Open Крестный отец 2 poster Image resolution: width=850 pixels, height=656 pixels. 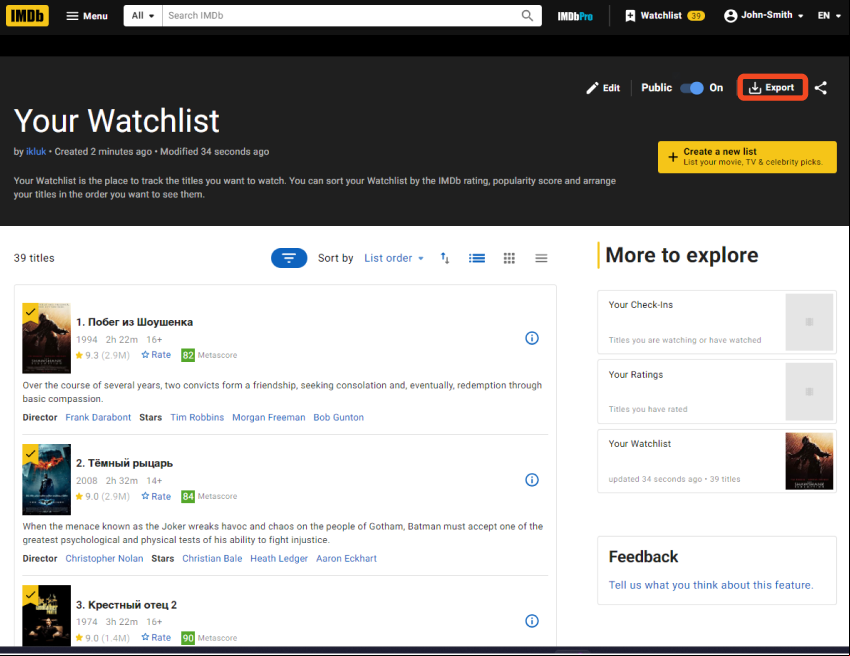point(47,615)
